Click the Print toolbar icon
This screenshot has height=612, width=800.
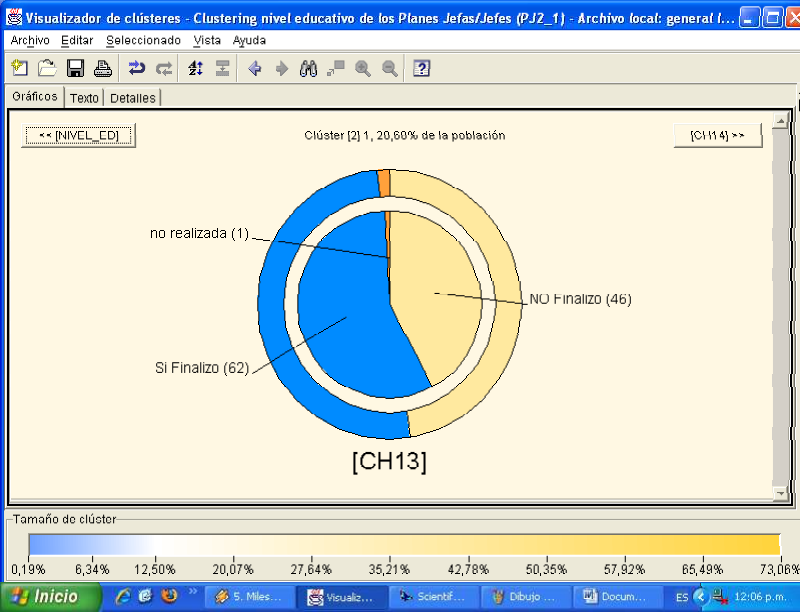tap(102, 68)
